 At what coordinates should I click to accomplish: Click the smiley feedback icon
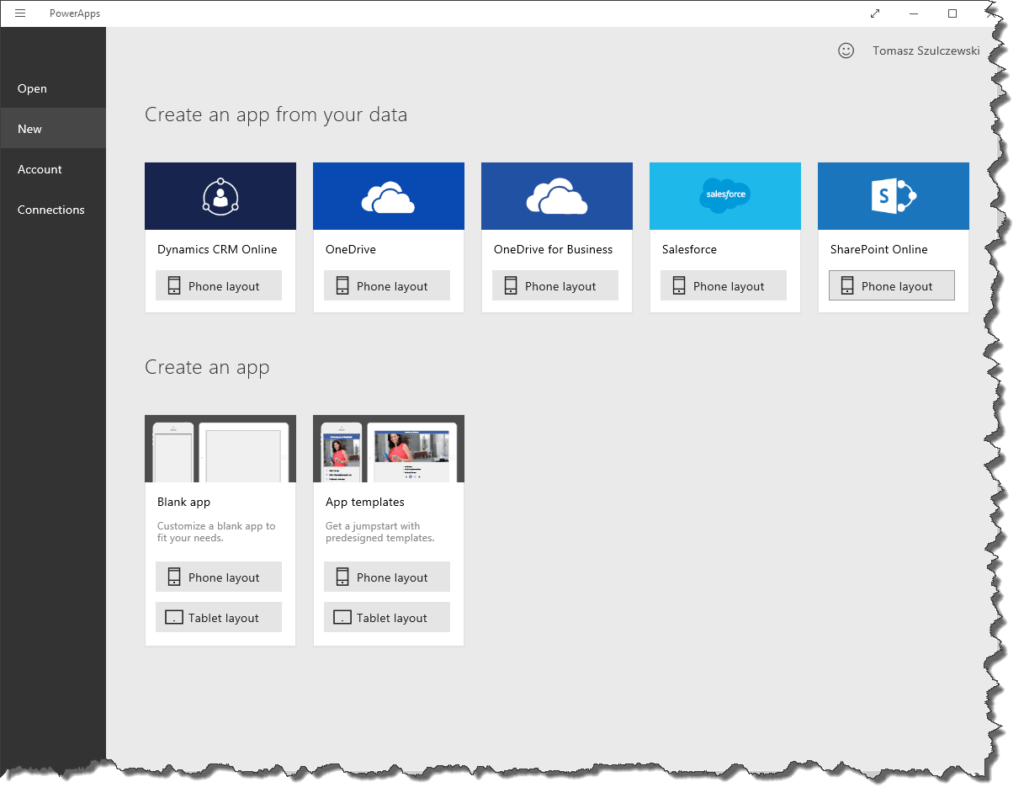(846, 51)
